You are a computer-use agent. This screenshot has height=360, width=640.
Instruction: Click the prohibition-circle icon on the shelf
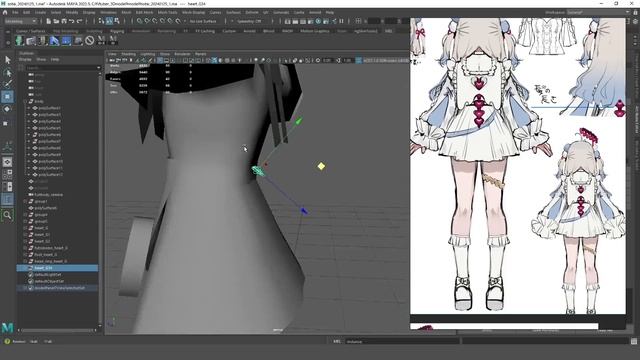coord(89,40)
